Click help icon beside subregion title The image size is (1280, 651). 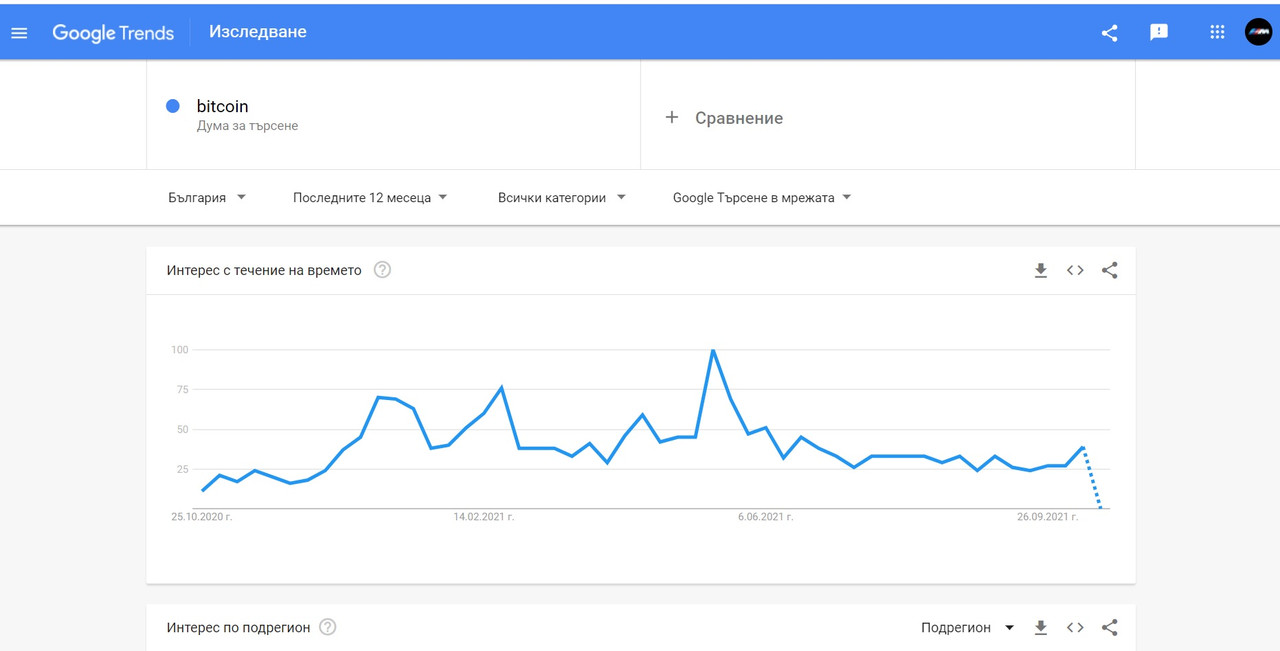(328, 628)
